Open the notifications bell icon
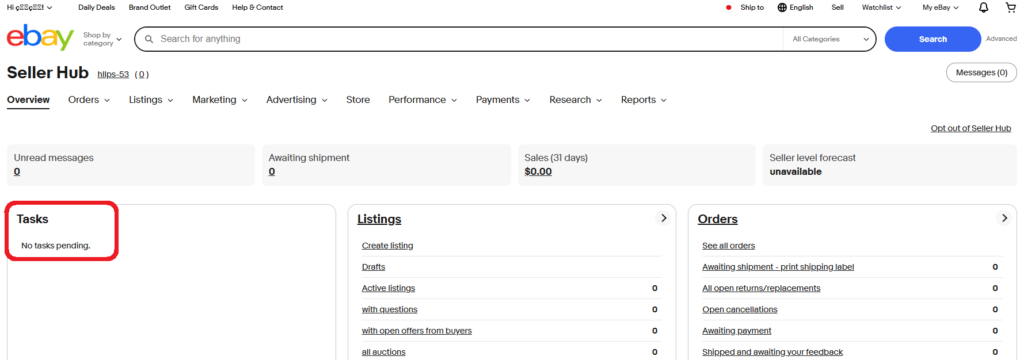This screenshot has height=360, width=1024. click(984, 8)
